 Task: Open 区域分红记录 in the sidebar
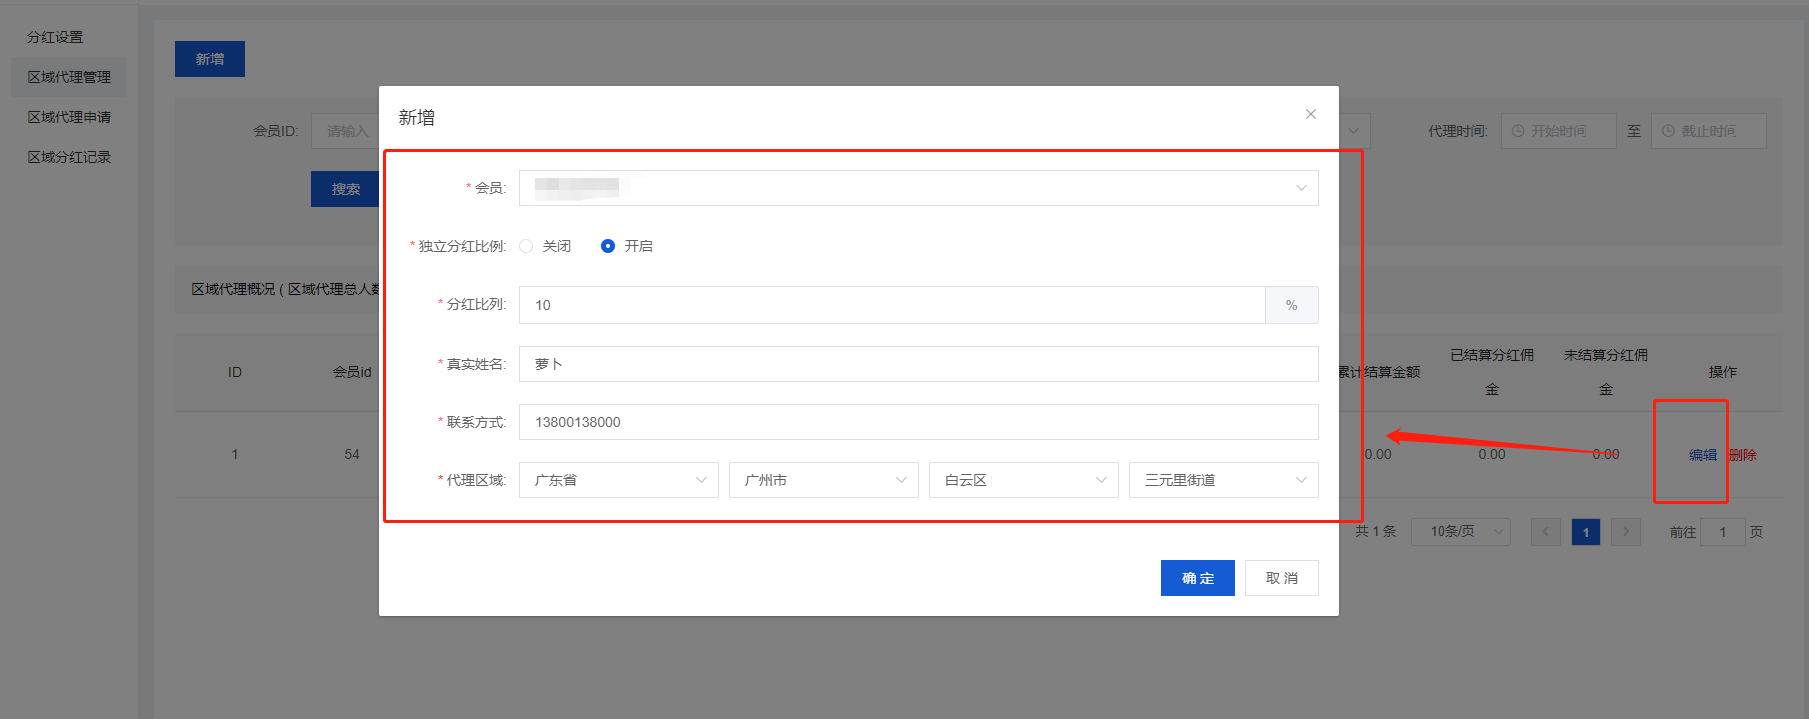[69, 157]
